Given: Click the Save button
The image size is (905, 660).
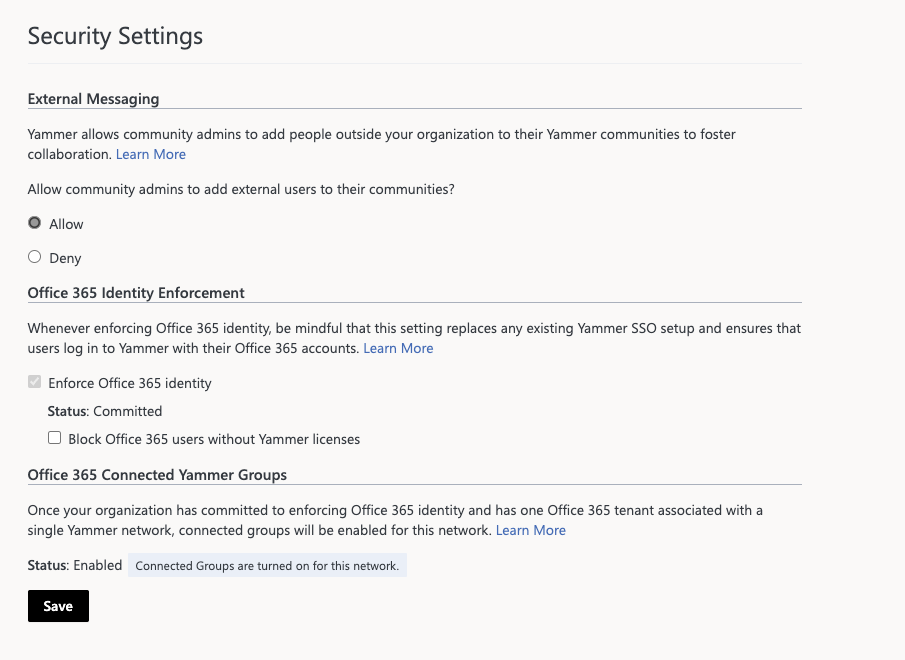Looking at the screenshot, I should pyautogui.click(x=58, y=606).
